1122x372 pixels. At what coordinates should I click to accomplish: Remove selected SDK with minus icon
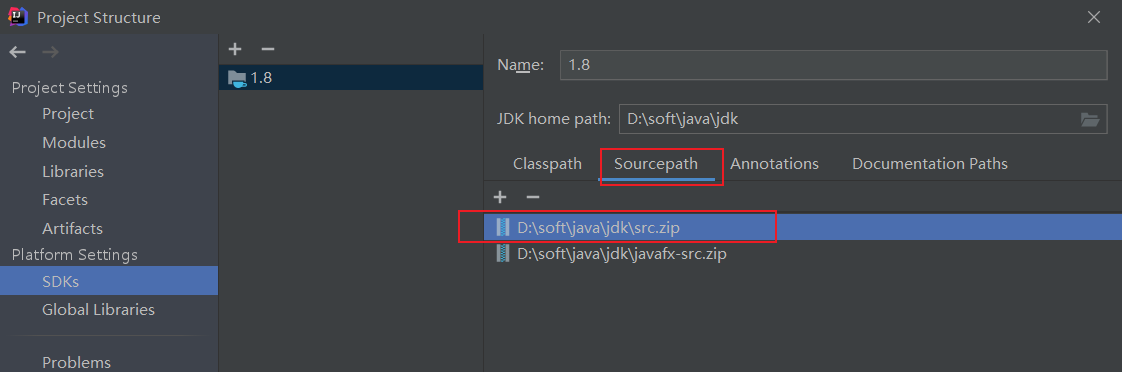coord(268,49)
